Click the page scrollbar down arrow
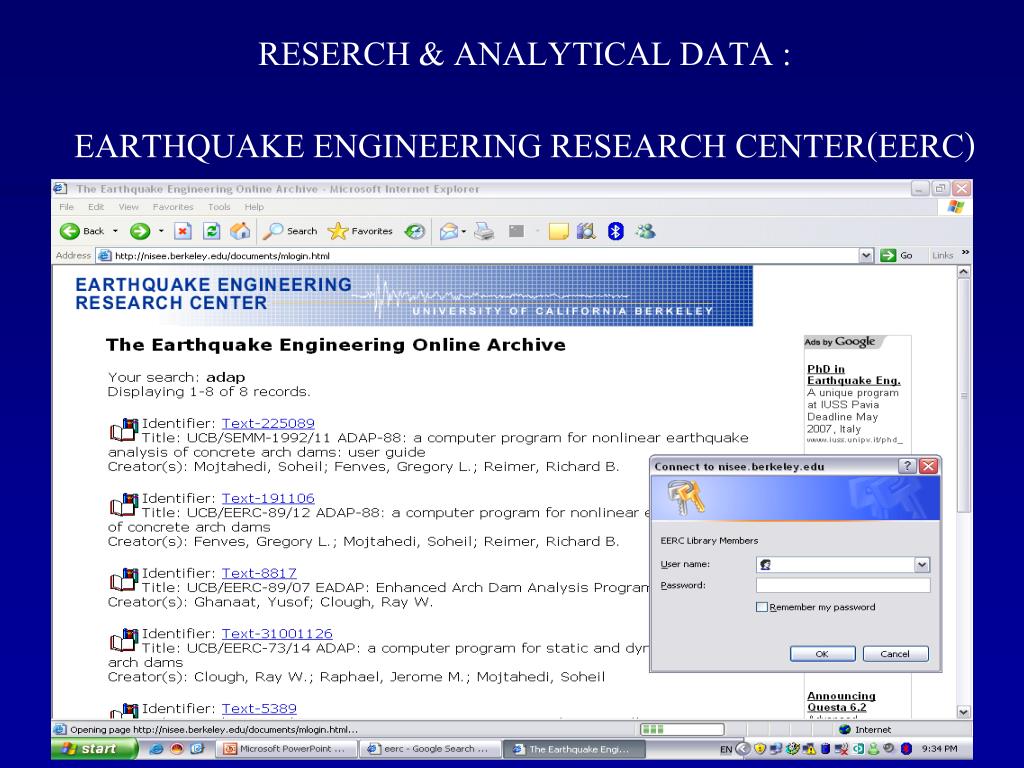The image size is (1024, 768). coord(964,712)
